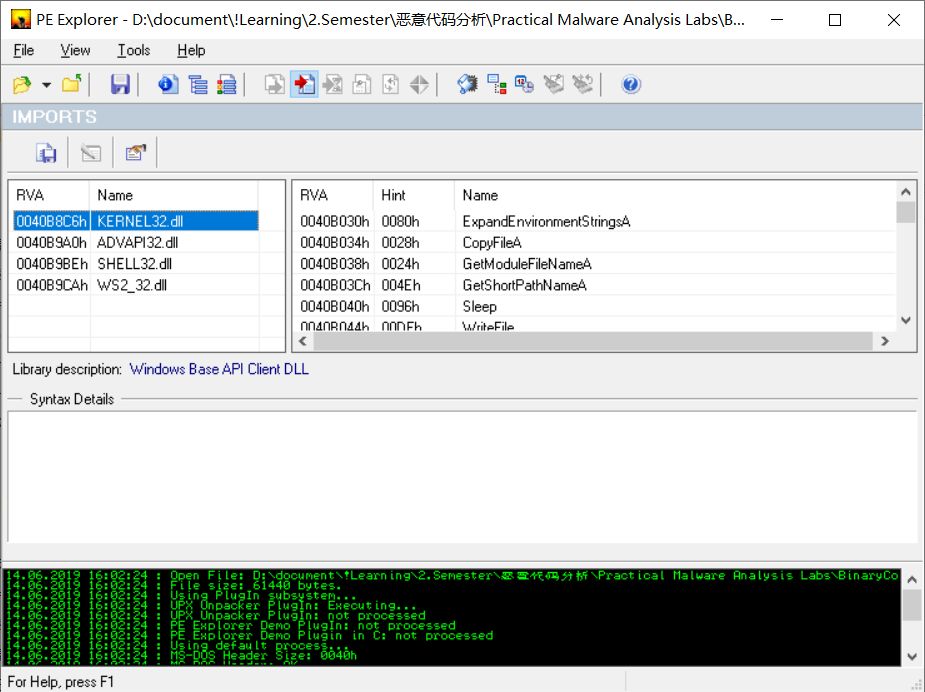Screen dimensions: 925x692
Task: Click the properties icon in Imports toolbar
Action: [135, 153]
